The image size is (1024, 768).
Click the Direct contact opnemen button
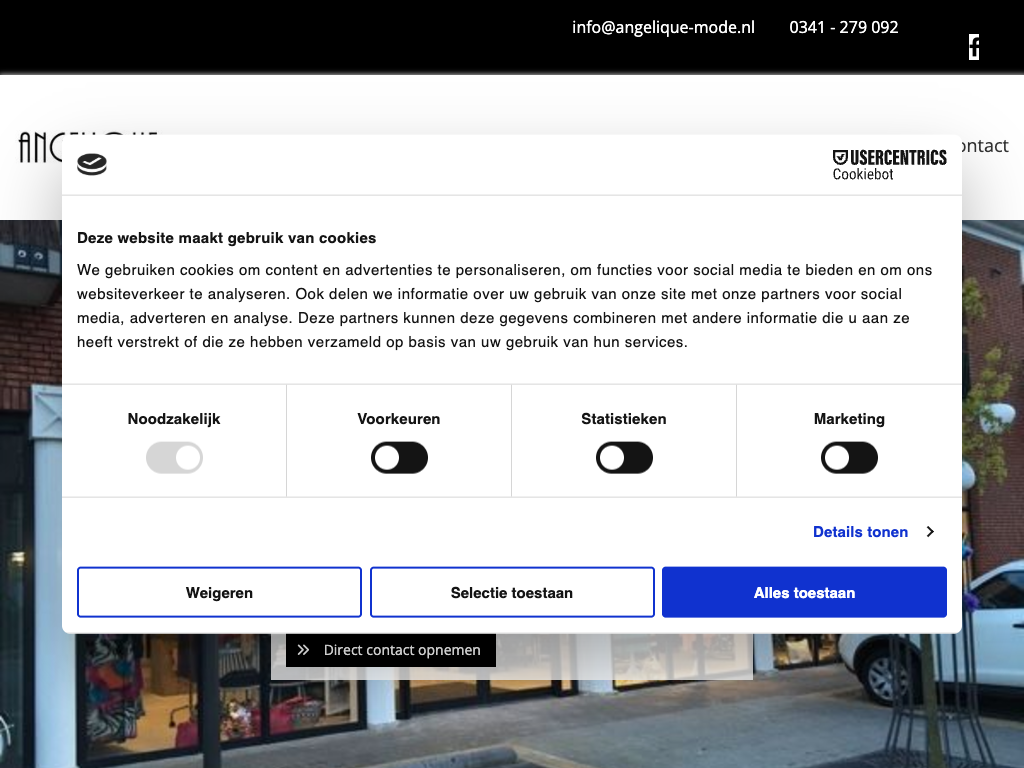pos(391,650)
